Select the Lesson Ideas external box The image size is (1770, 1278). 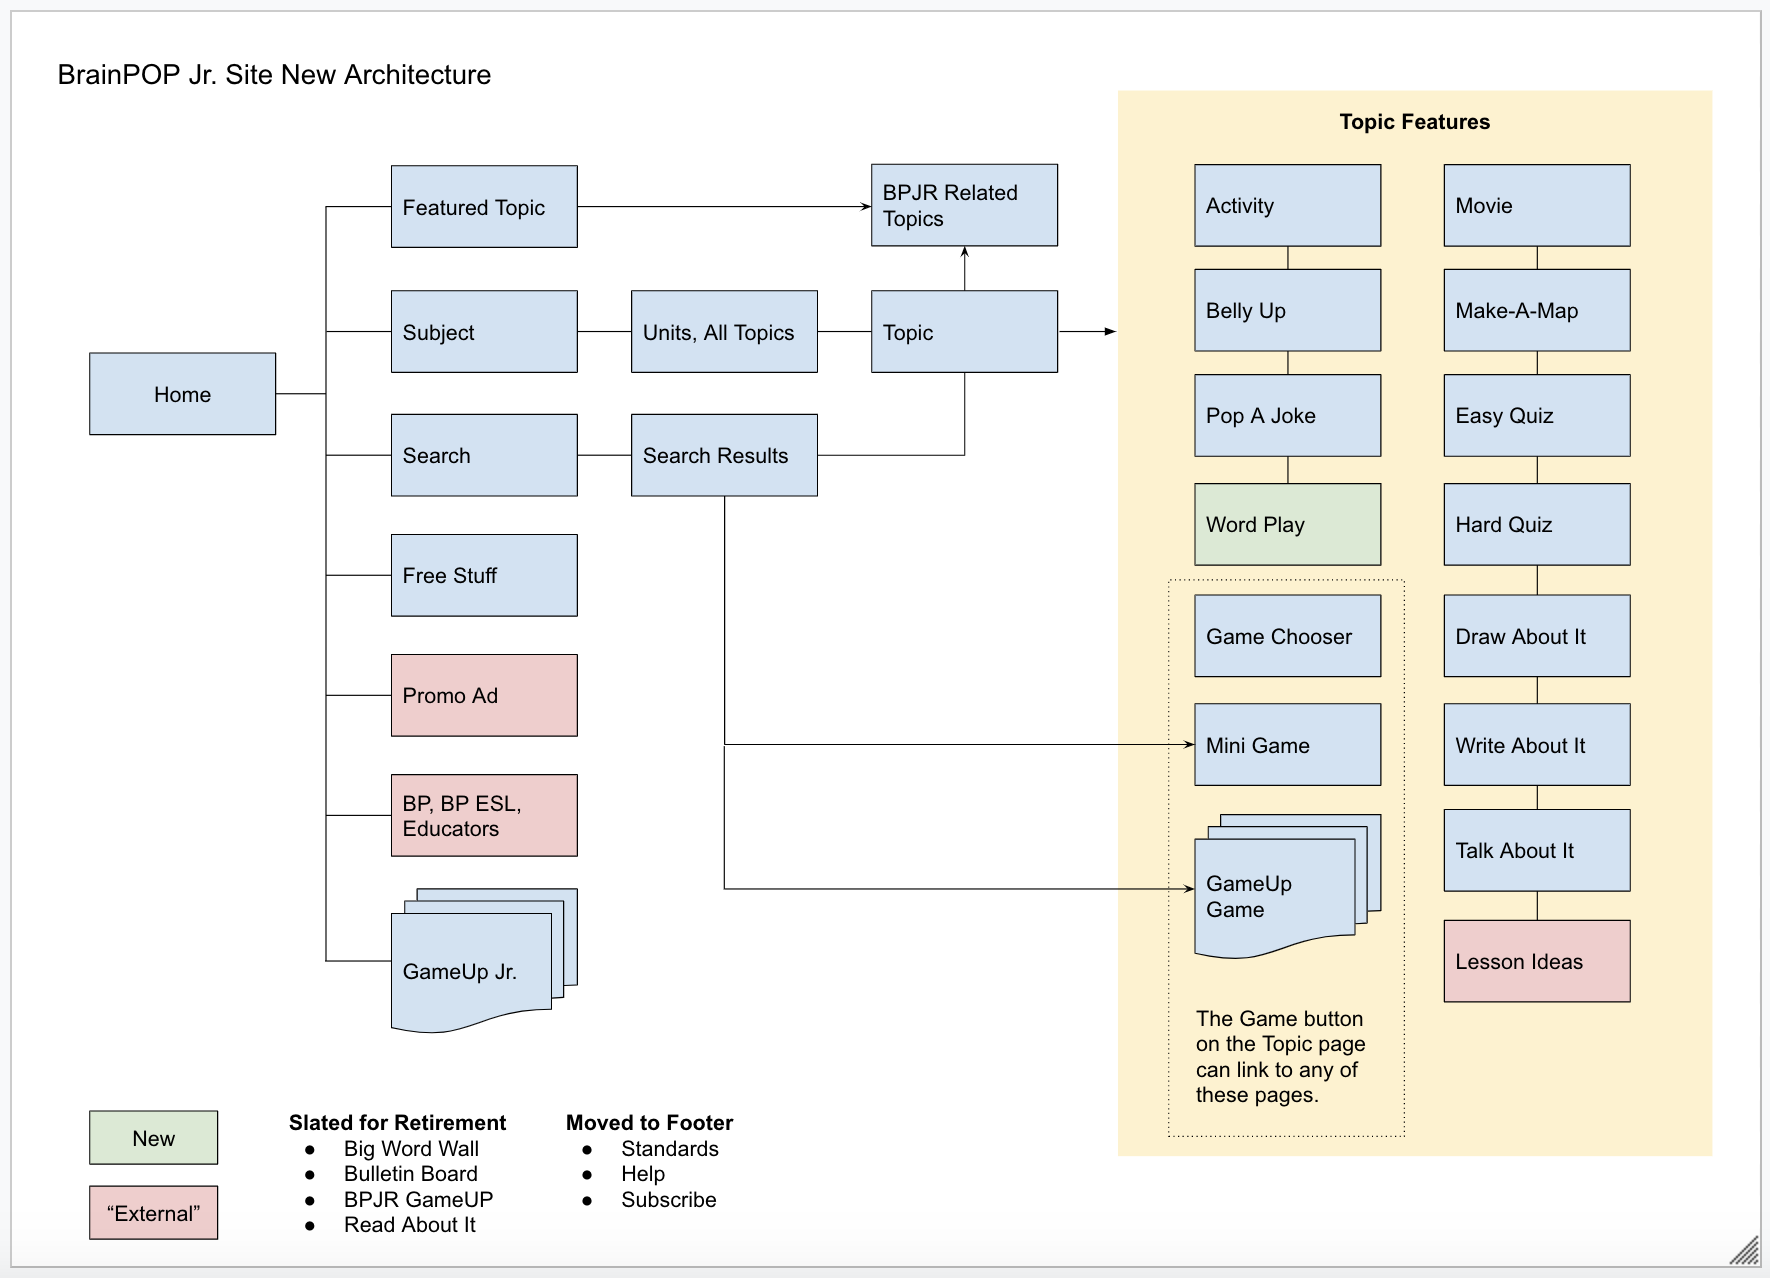click(1537, 961)
